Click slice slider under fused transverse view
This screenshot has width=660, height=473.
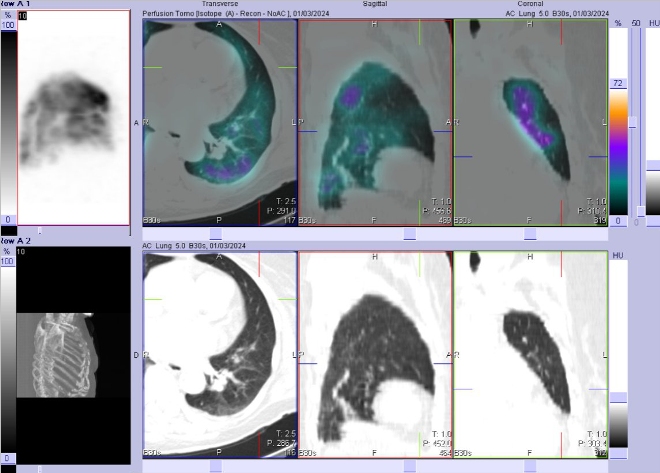(x=215, y=234)
